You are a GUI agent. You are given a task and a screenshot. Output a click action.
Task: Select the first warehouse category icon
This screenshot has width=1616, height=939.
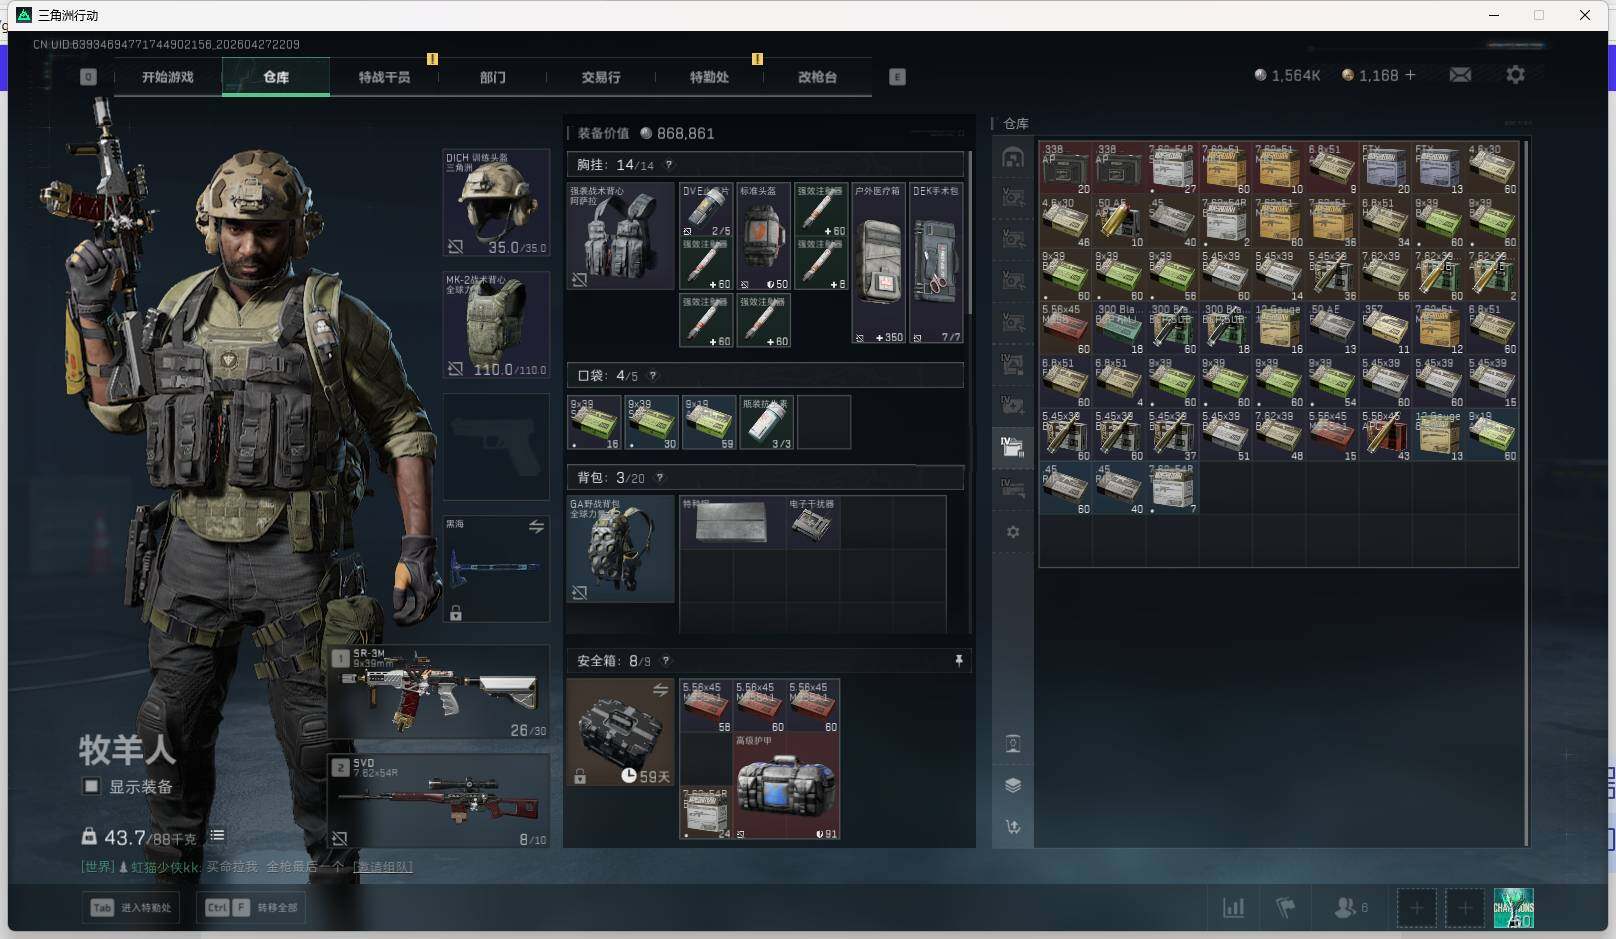tap(1013, 158)
